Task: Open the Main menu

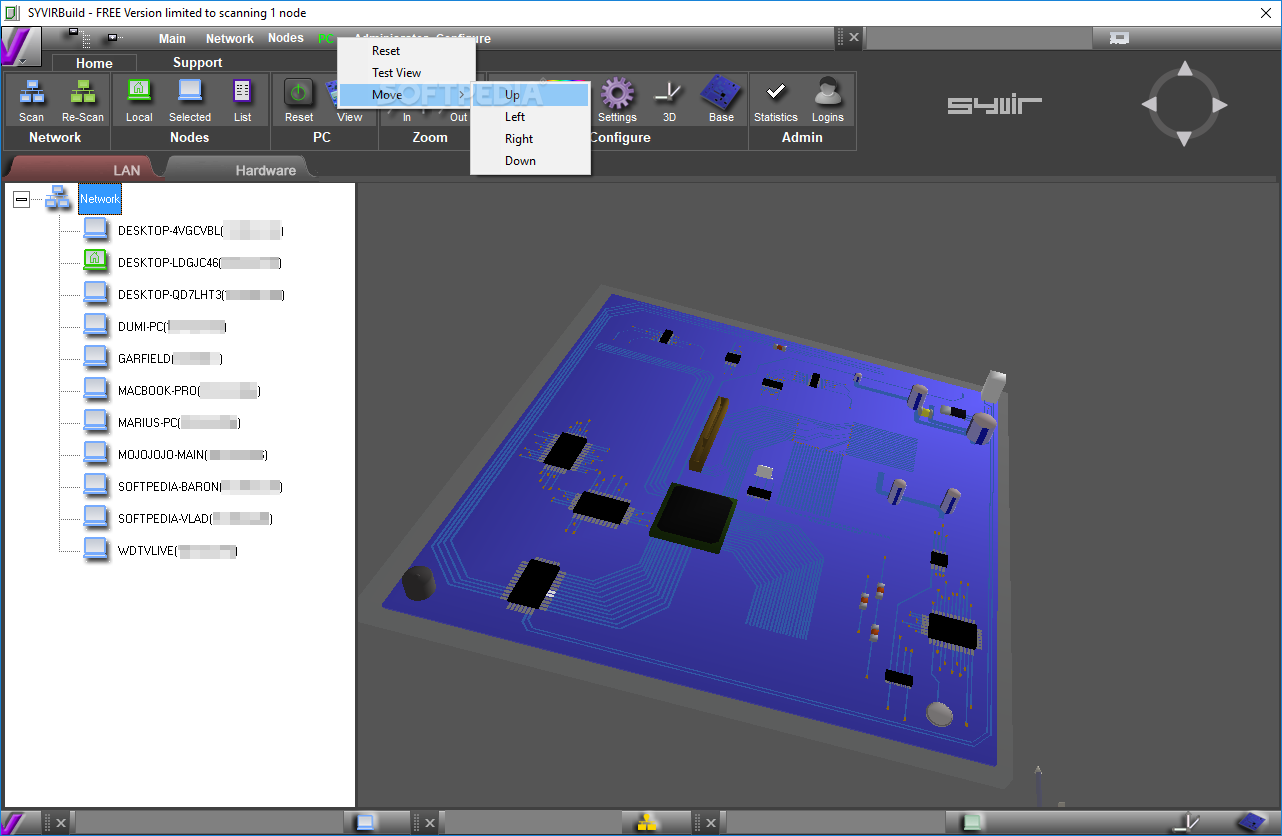Action: pyautogui.click(x=172, y=39)
